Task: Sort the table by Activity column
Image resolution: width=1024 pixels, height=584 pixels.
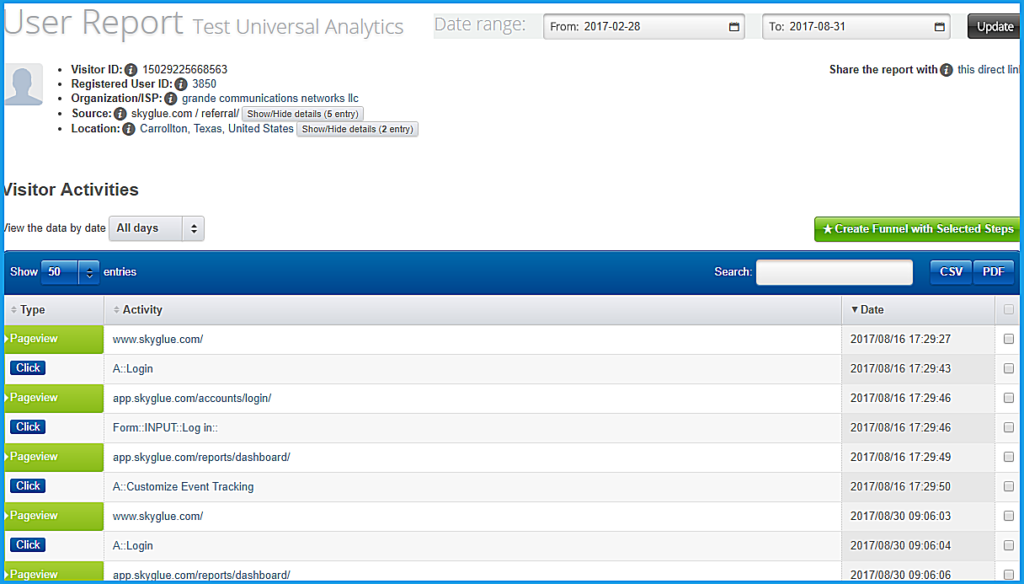Action: [x=142, y=310]
